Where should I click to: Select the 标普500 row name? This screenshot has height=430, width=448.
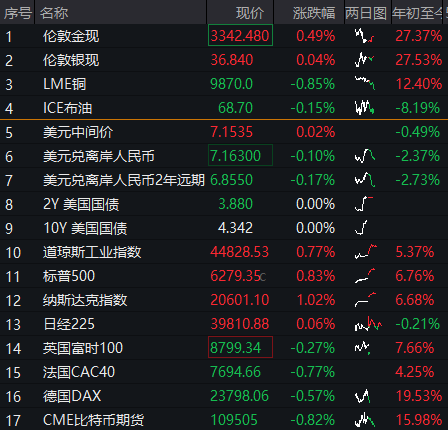tap(69, 276)
